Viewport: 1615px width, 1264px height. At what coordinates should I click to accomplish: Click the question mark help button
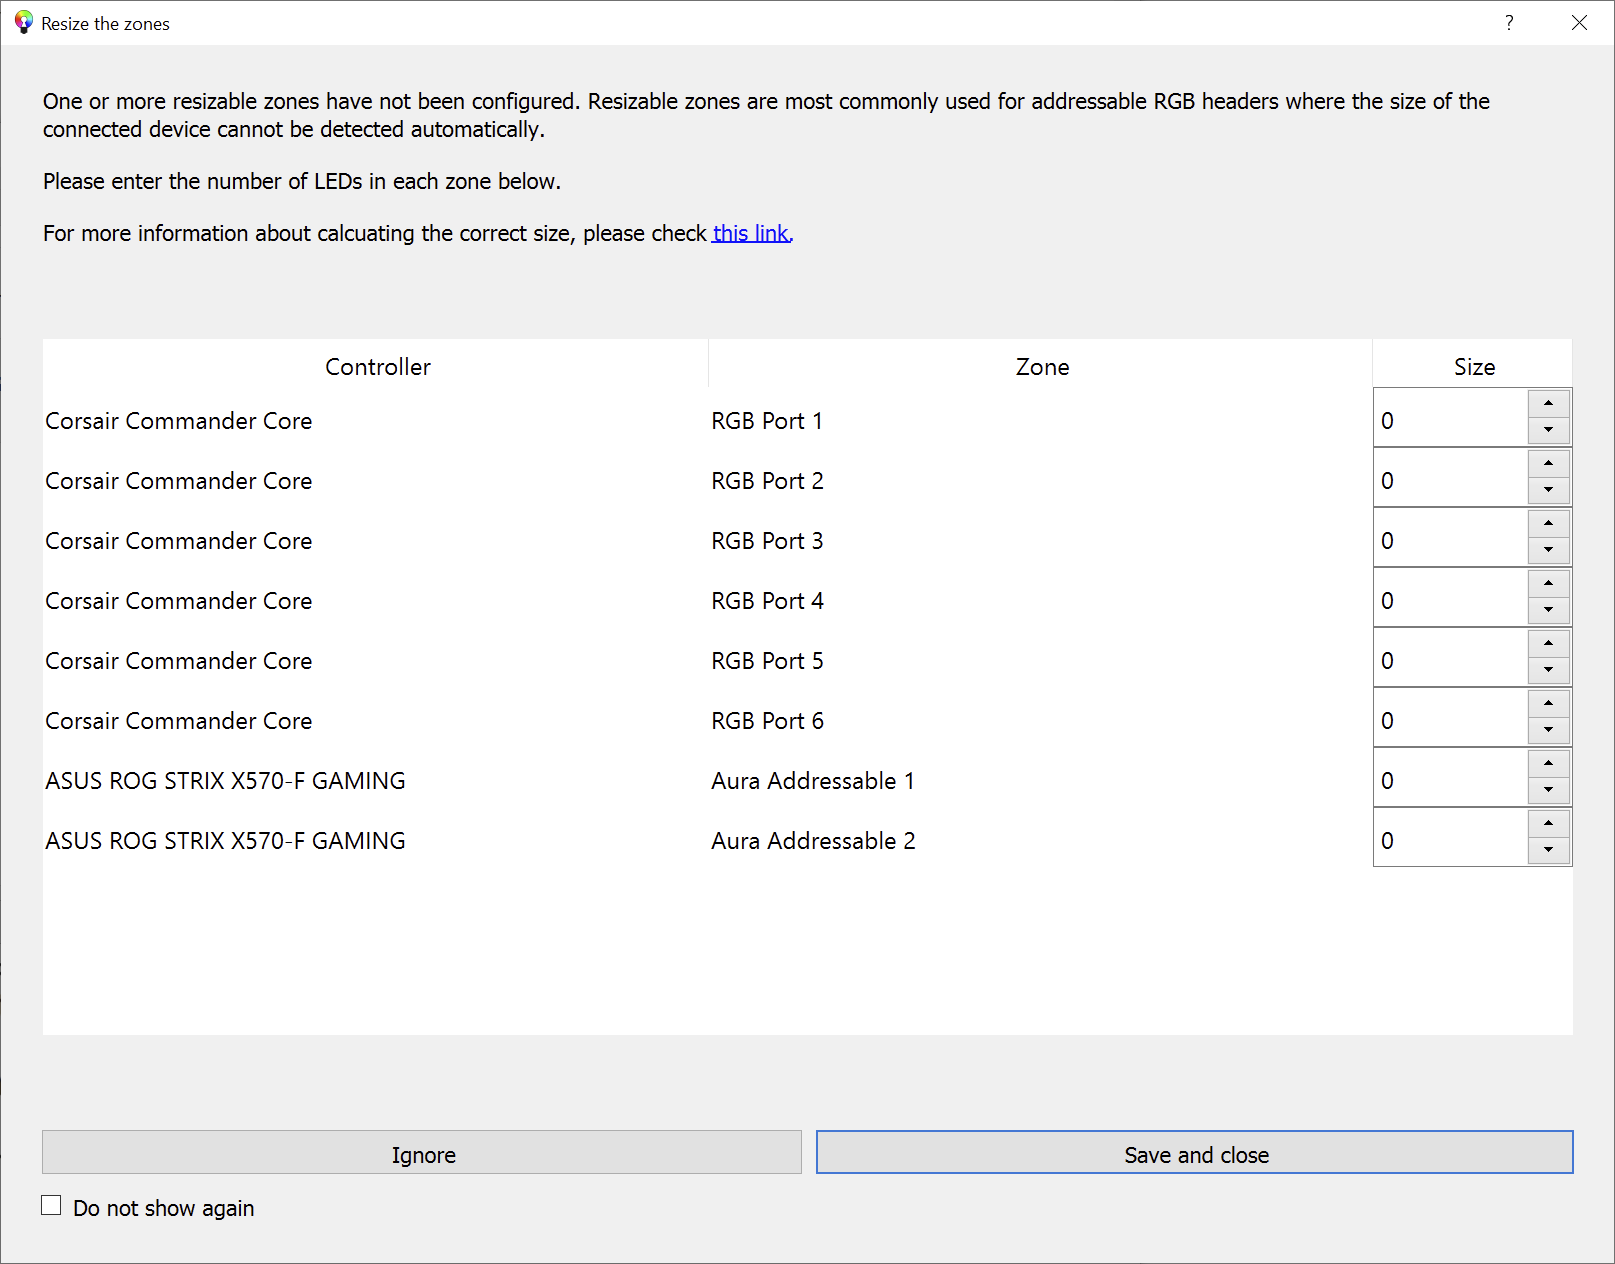pyautogui.click(x=1509, y=23)
